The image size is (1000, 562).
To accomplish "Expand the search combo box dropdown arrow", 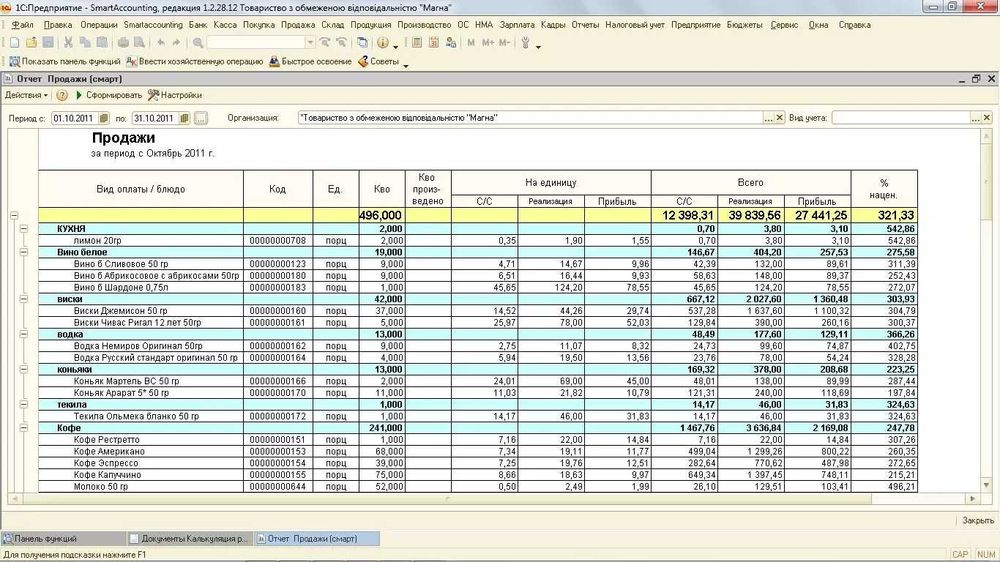I will [x=310, y=43].
